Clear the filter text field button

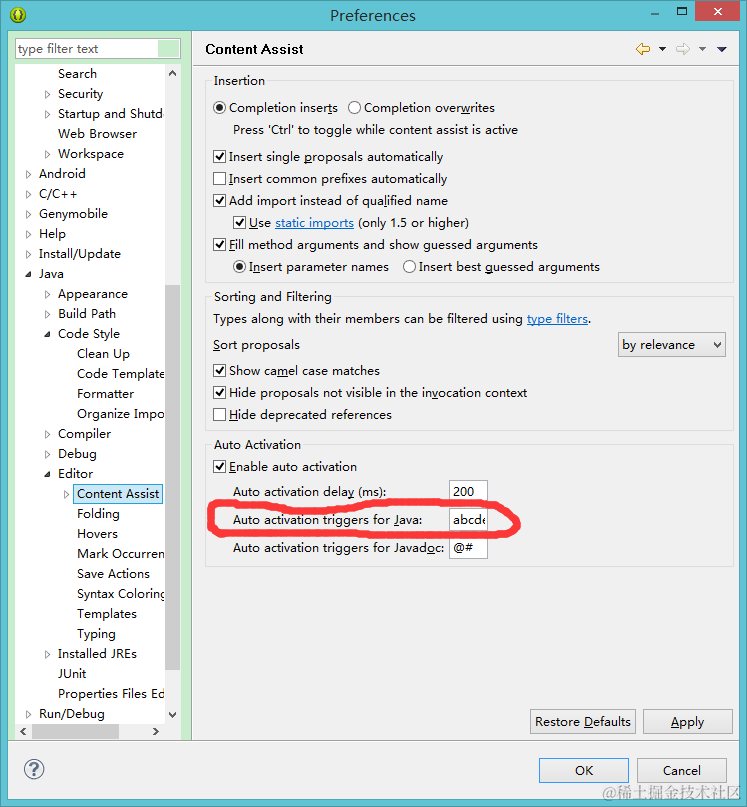pos(168,49)
